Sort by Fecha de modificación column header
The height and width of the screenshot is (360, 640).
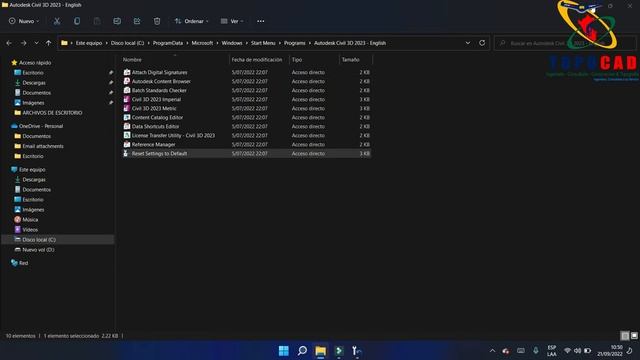(259, 60)
